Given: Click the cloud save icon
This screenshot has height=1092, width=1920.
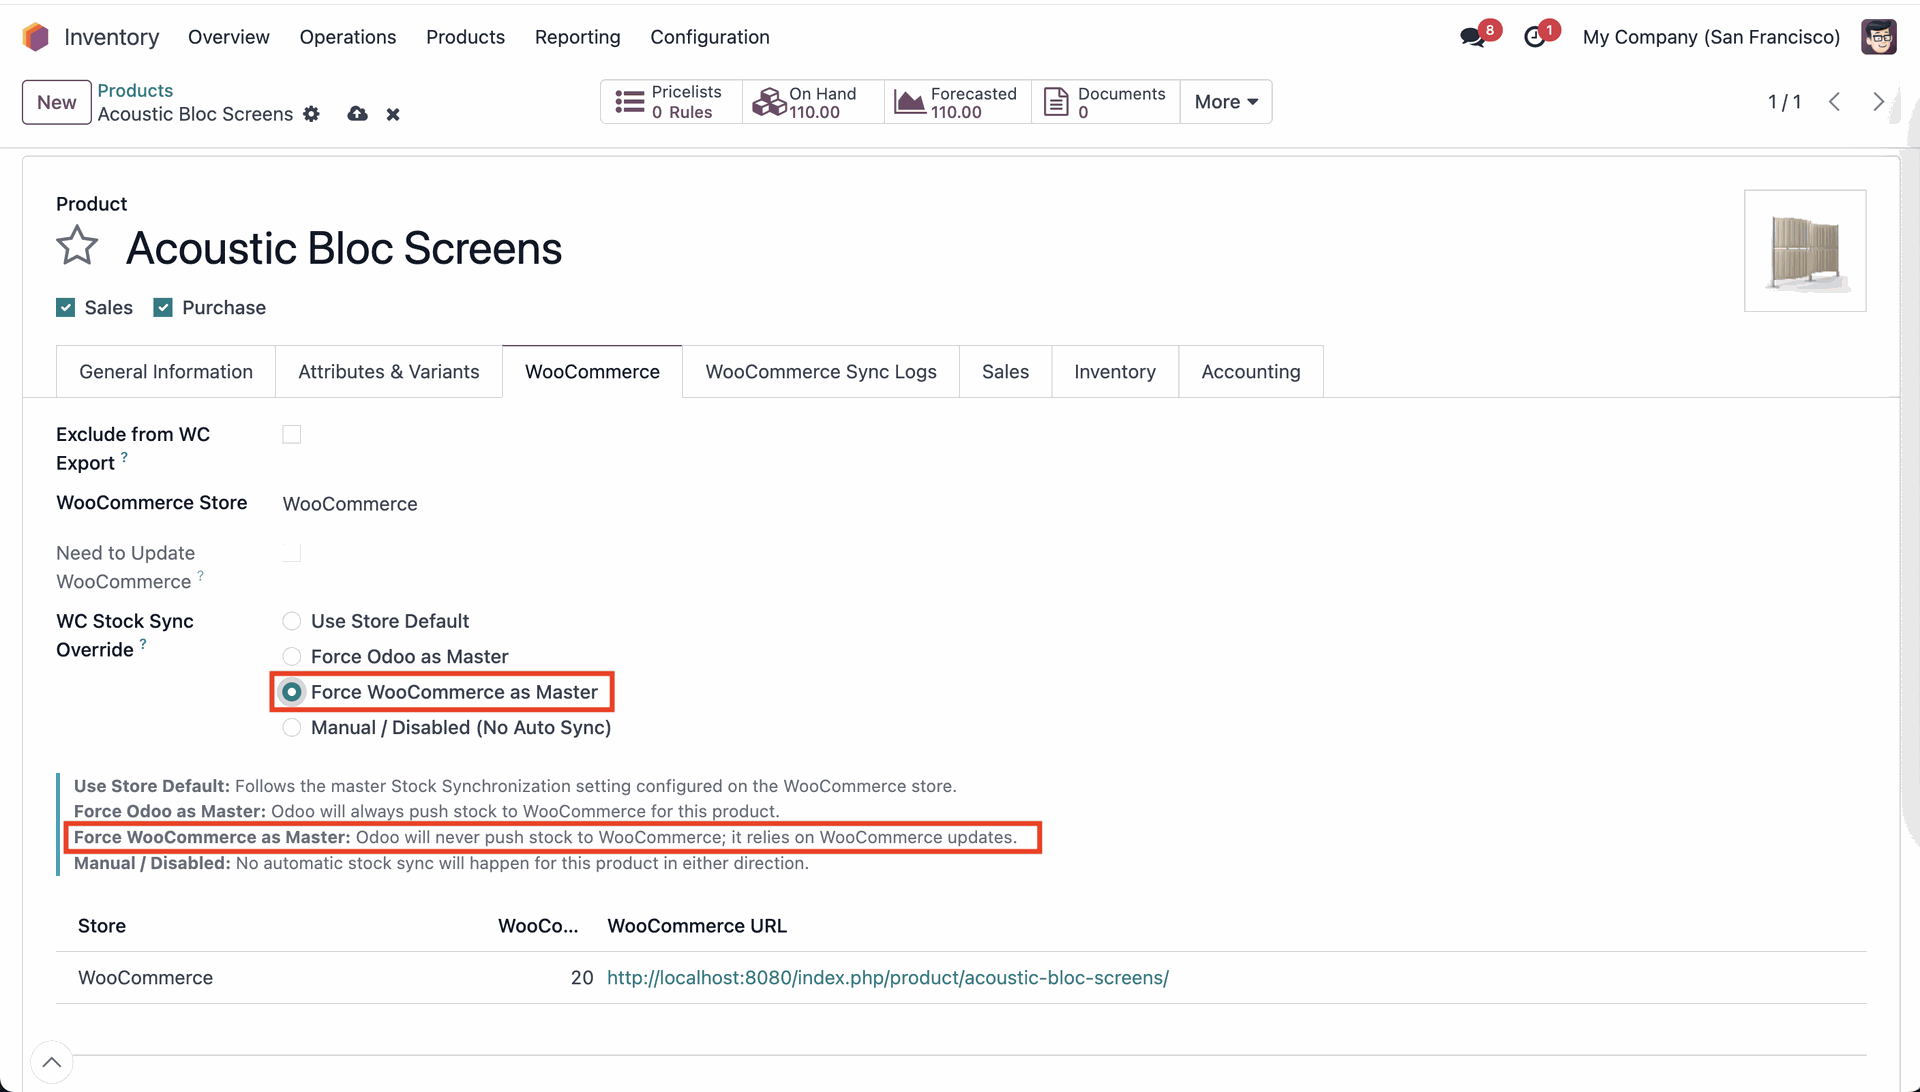Looking at the screenshot, I should (357, 114).
